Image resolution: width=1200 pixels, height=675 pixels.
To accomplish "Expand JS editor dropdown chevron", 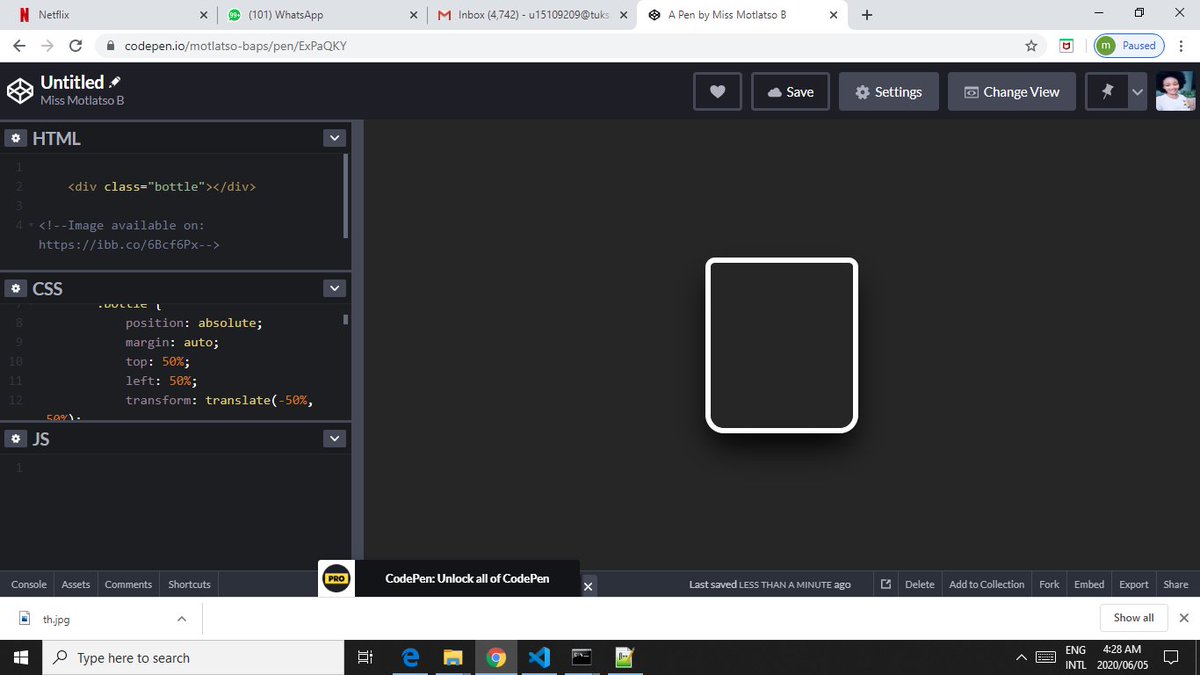I will (x=335, y=438).
